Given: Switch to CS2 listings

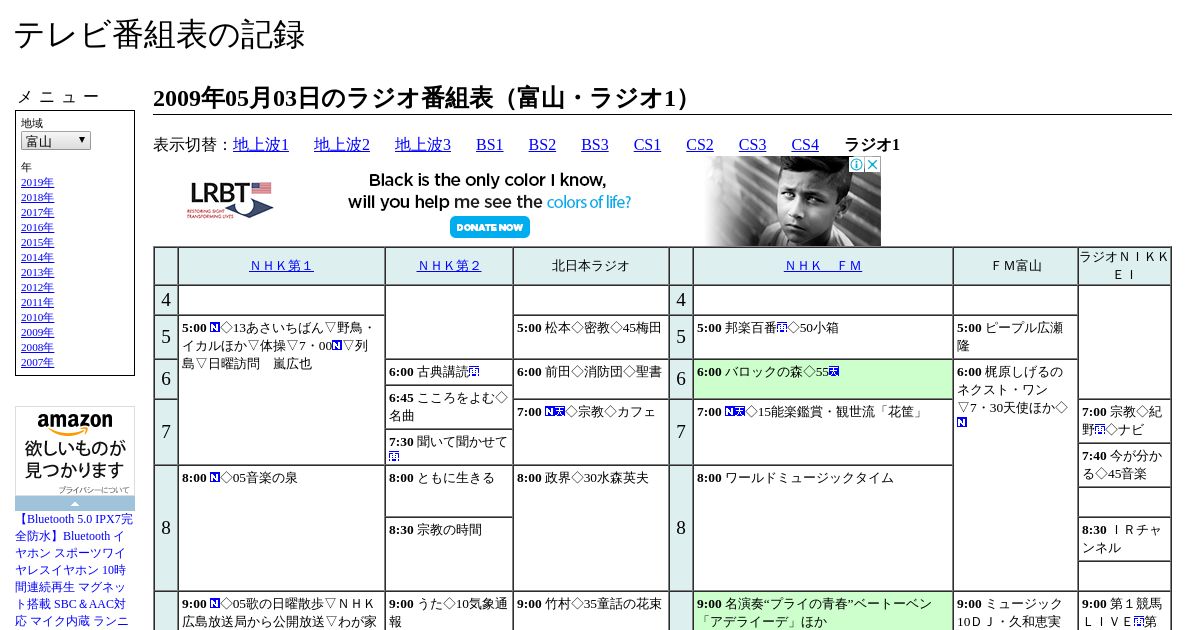Looking at the screenshot, I should pyautogui.click(x=700, y=145).
